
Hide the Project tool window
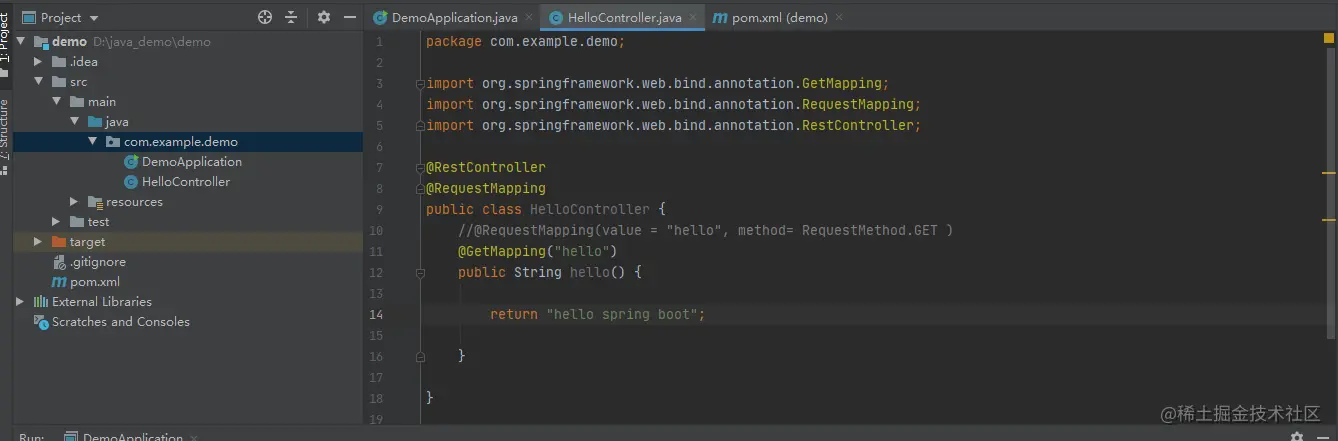tap(349, 17)
